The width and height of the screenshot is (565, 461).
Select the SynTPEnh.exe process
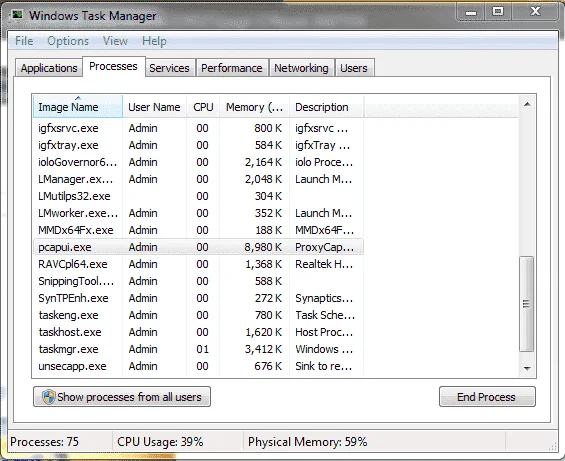tap(198, 298)
